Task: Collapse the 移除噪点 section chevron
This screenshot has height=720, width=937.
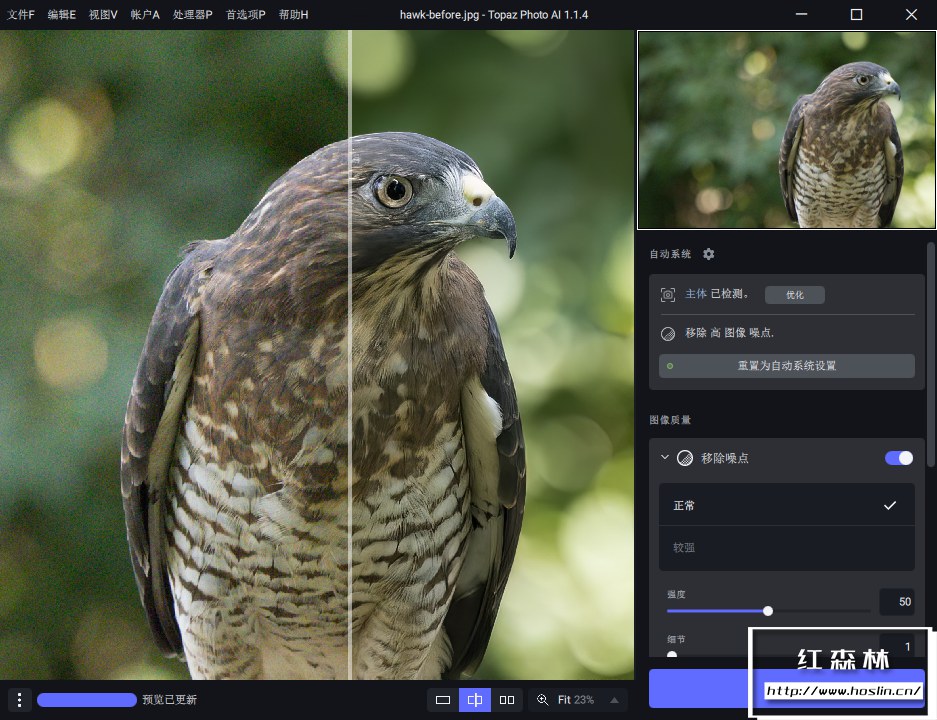Action: point(665,458)
